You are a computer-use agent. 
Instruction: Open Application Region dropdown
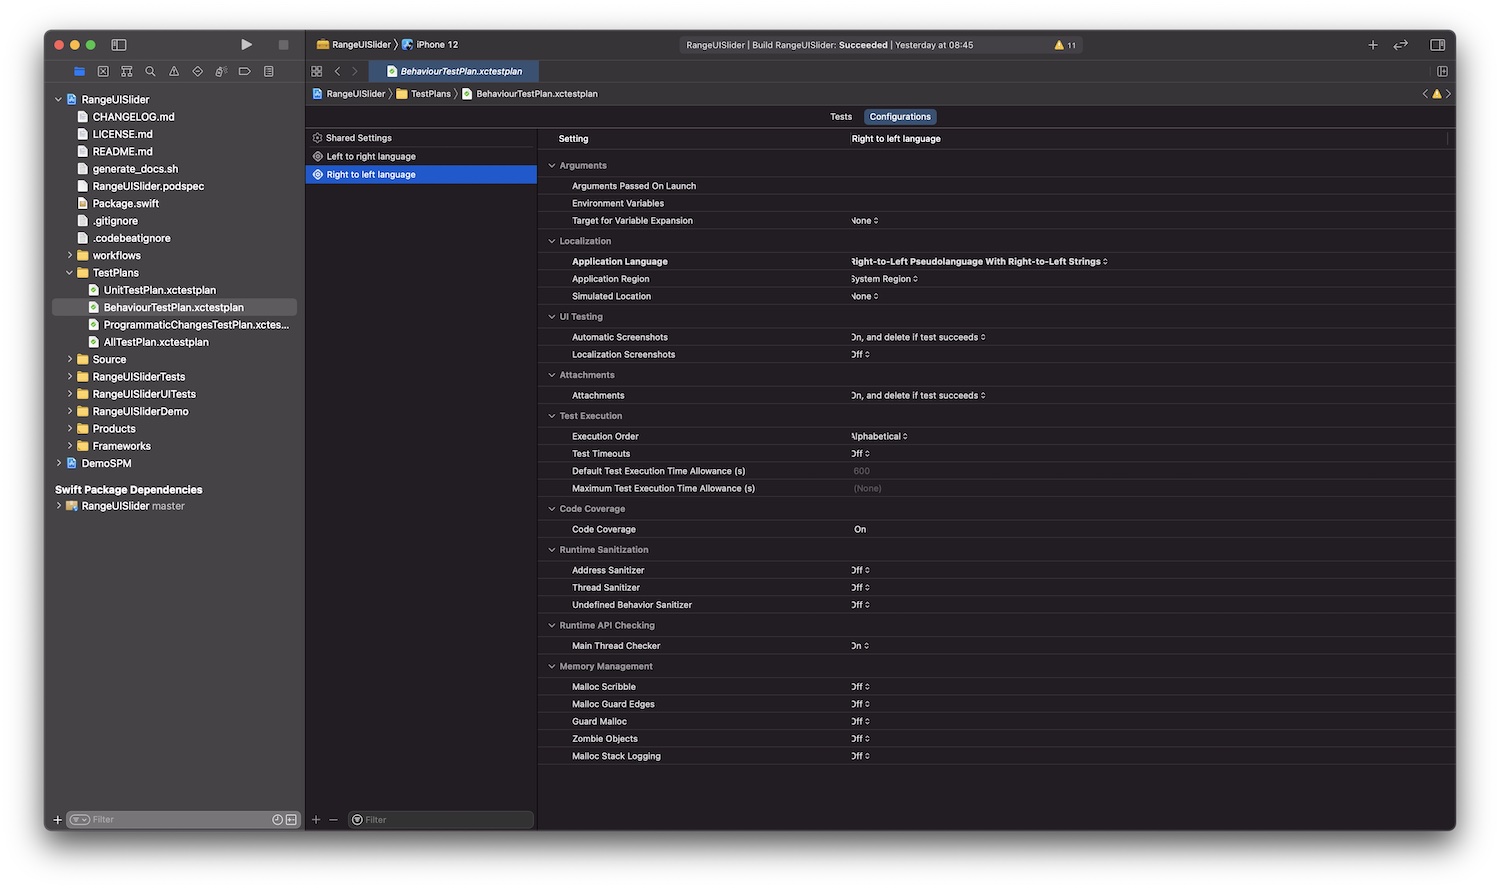pyautogui.click(x=884, y=279)
